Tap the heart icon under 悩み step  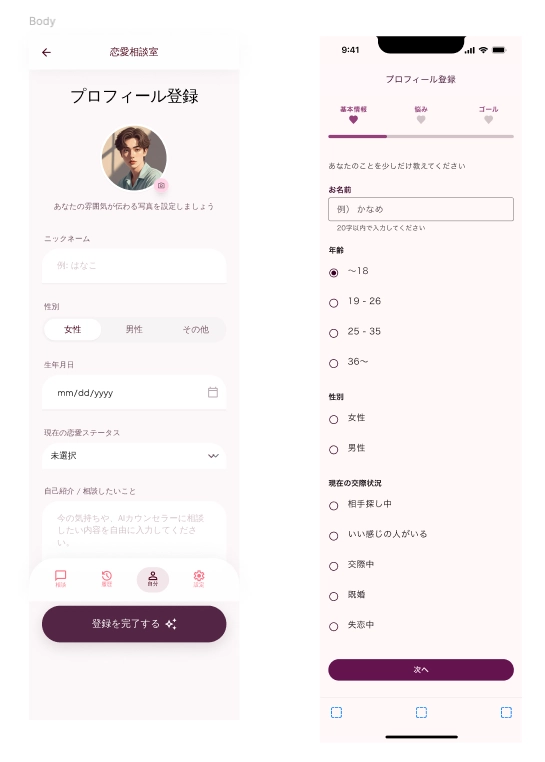[x=421, y=120]
